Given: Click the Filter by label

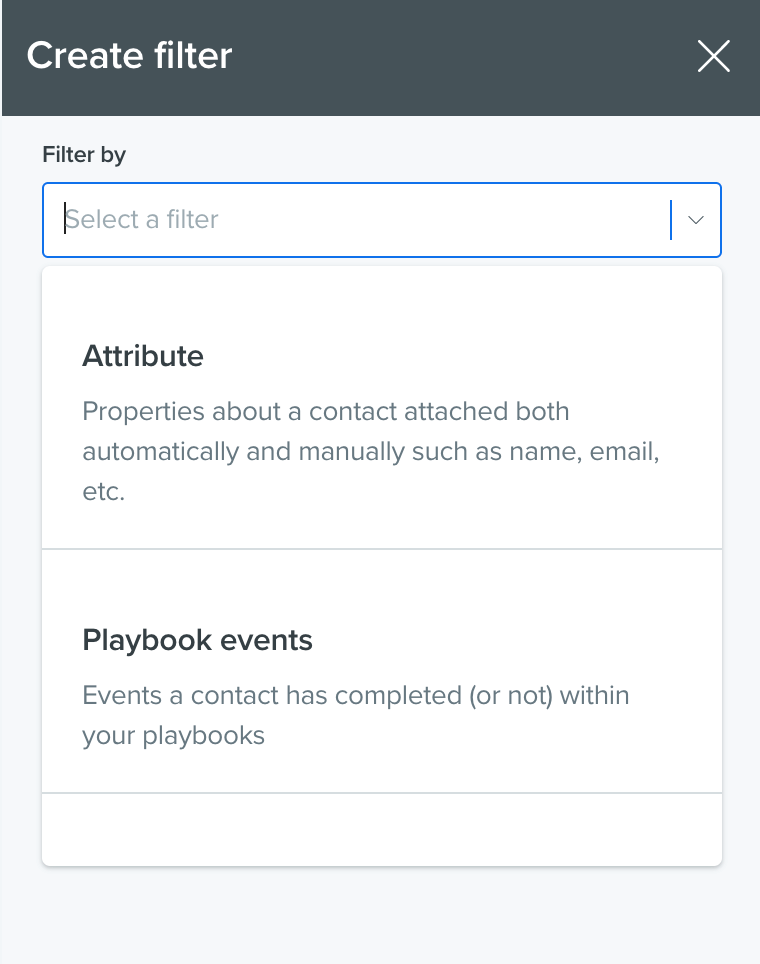Looking at the screenshot, I should point(84,154).
